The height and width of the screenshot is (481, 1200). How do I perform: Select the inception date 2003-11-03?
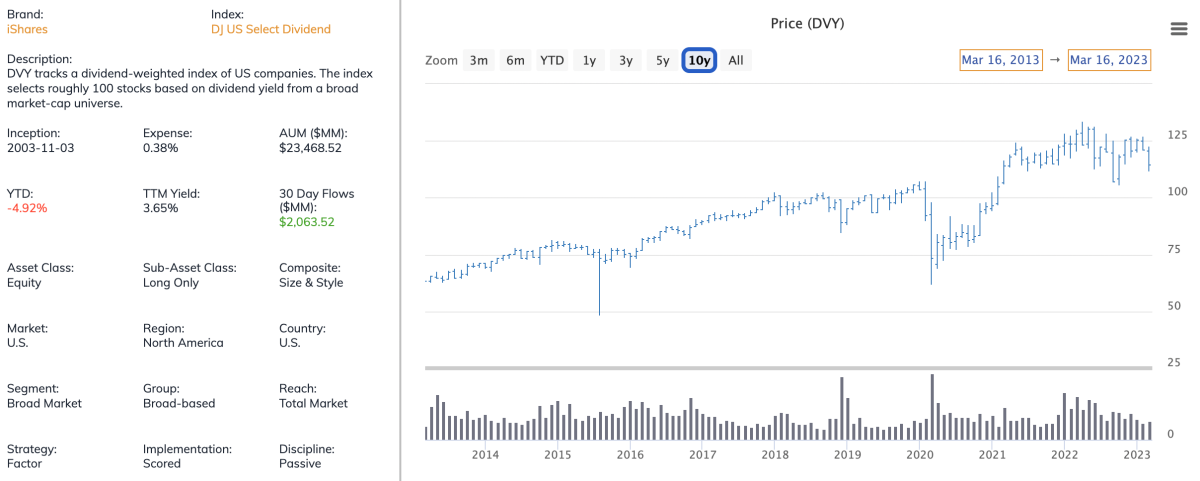tap(41, 148)
